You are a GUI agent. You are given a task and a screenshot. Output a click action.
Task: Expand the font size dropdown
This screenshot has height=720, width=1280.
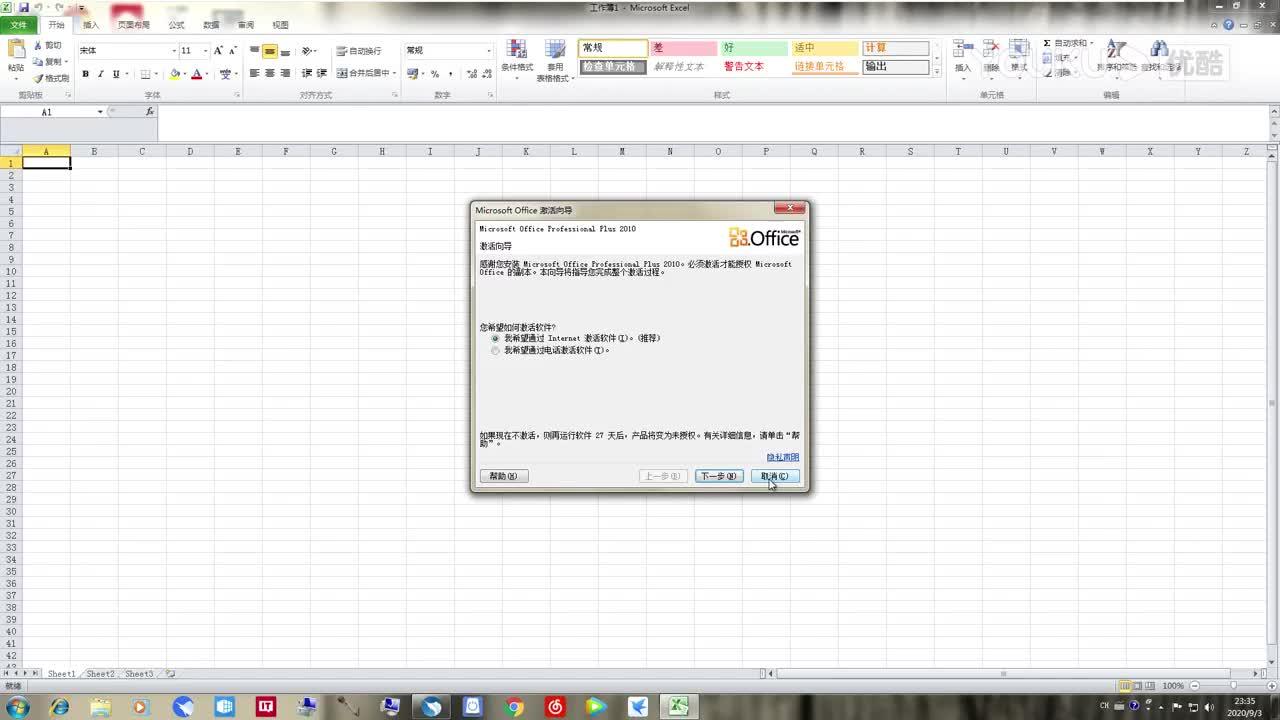coord(205,50)
